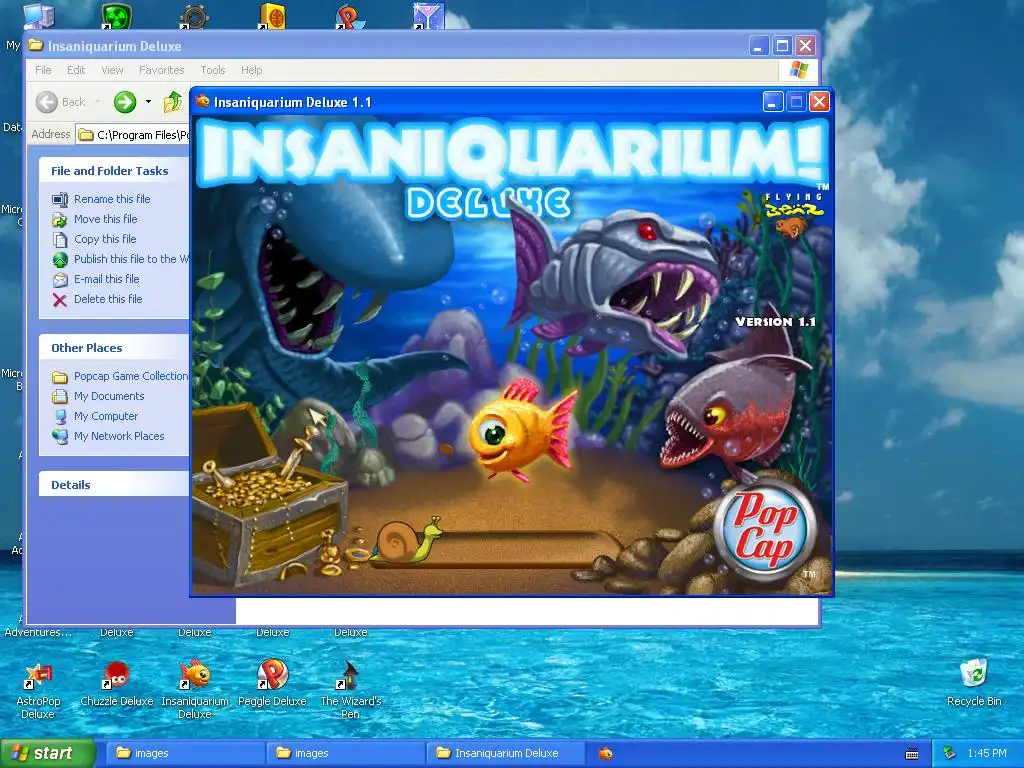
Task: Click the My Documents icon in Other Places
Action: coord(60,396)
